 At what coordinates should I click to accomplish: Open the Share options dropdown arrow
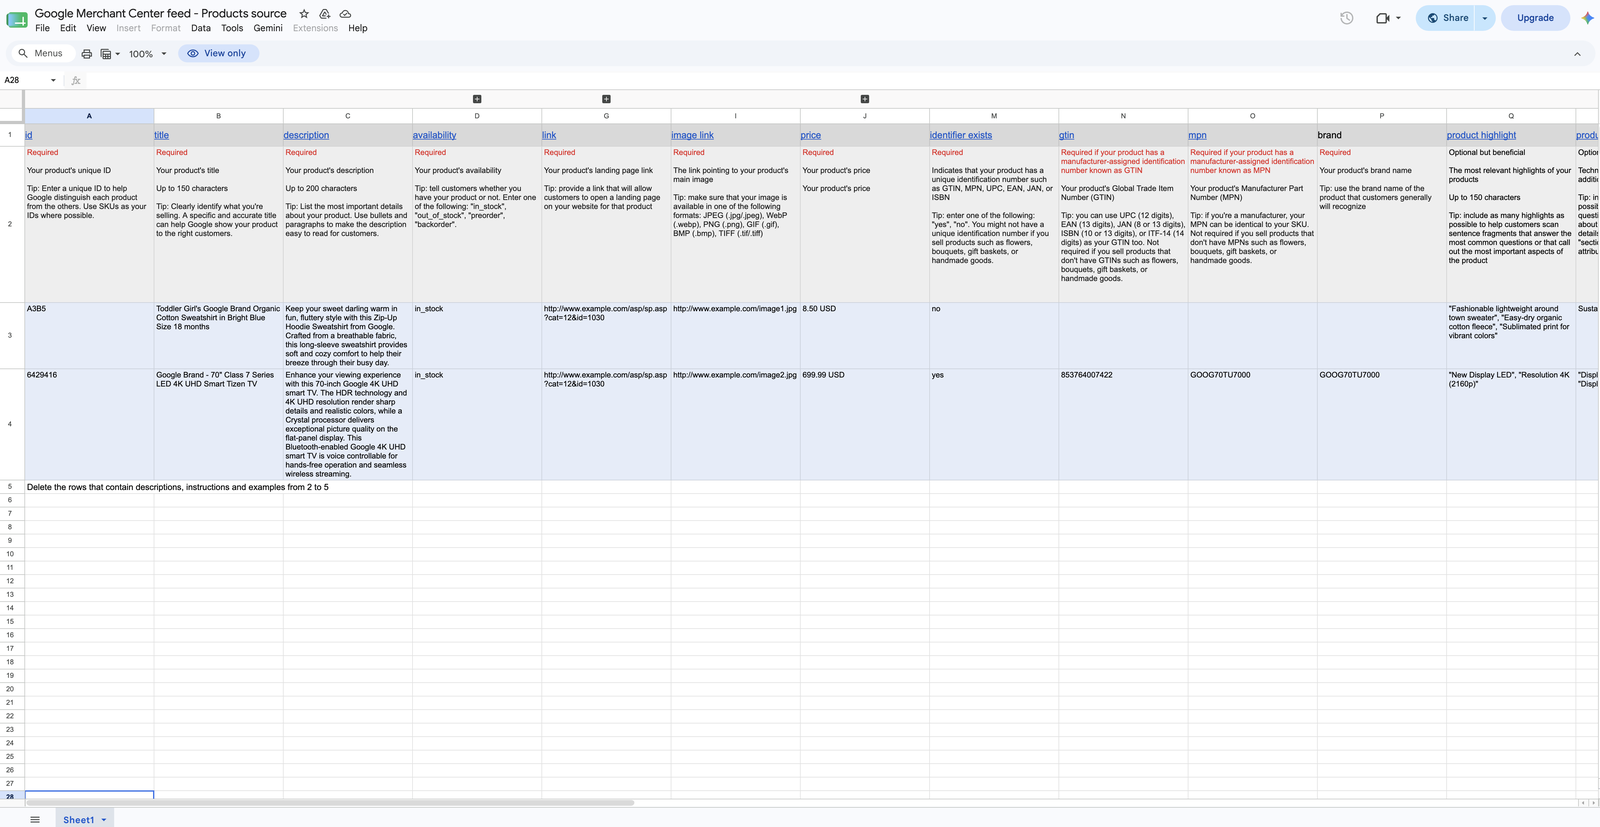tap(1485, 18)
